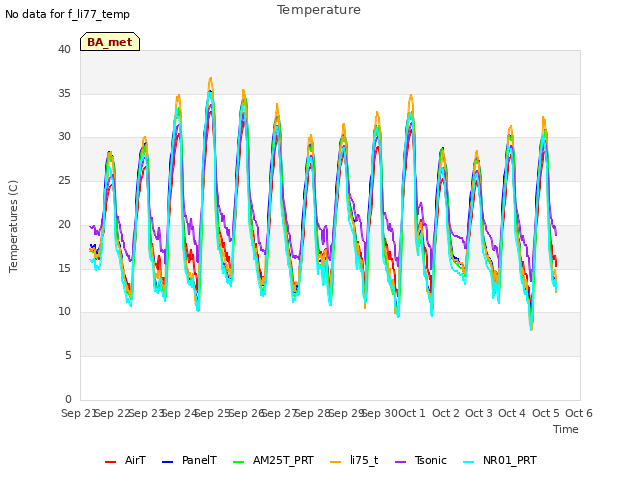
Task: Click the Oct 1 x-axis tick label
Action: [412, 413]
